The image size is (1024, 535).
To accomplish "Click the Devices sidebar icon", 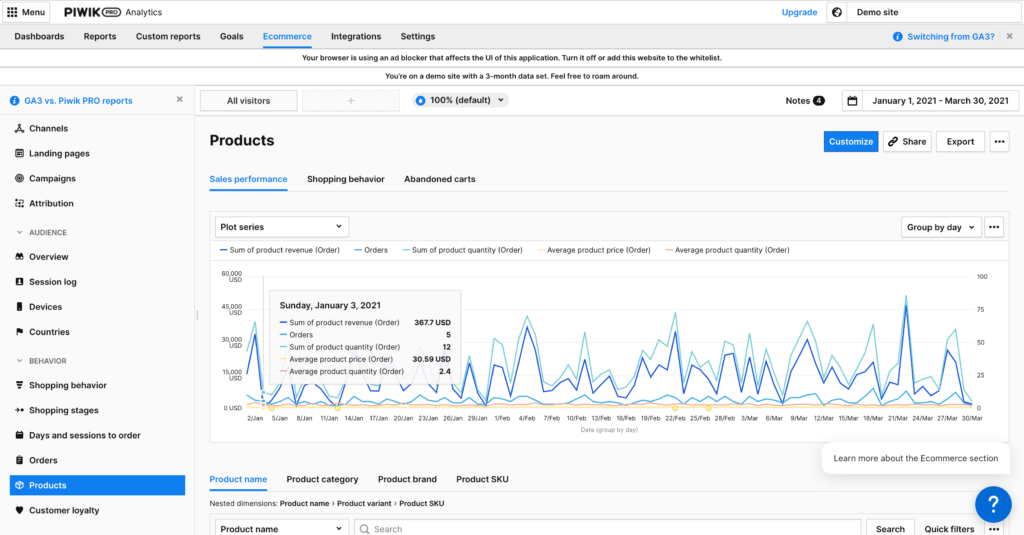I will tap(20, 307).
